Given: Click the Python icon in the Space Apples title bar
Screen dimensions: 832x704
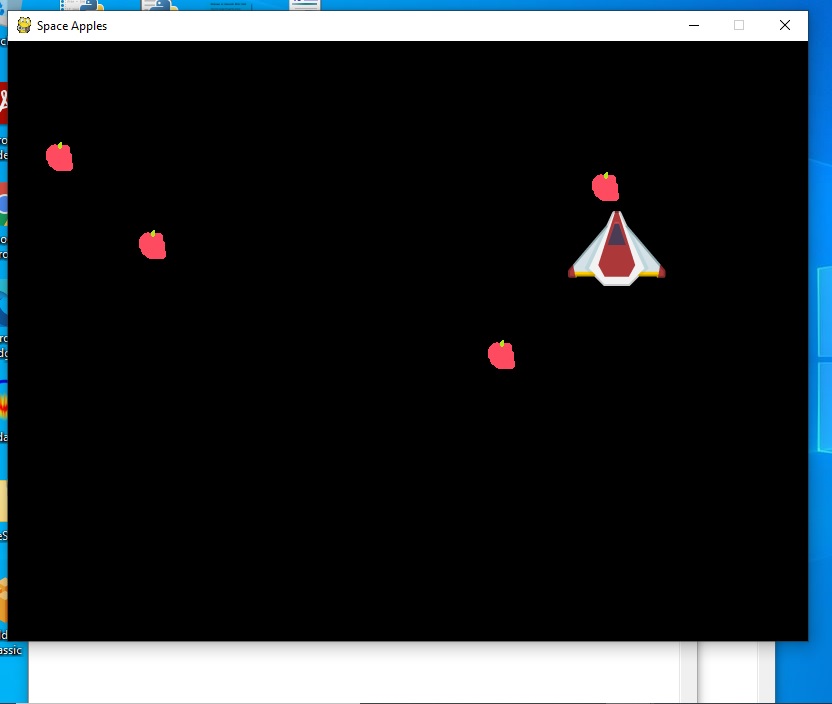Looking at the screenshot, I should [24, 25].
